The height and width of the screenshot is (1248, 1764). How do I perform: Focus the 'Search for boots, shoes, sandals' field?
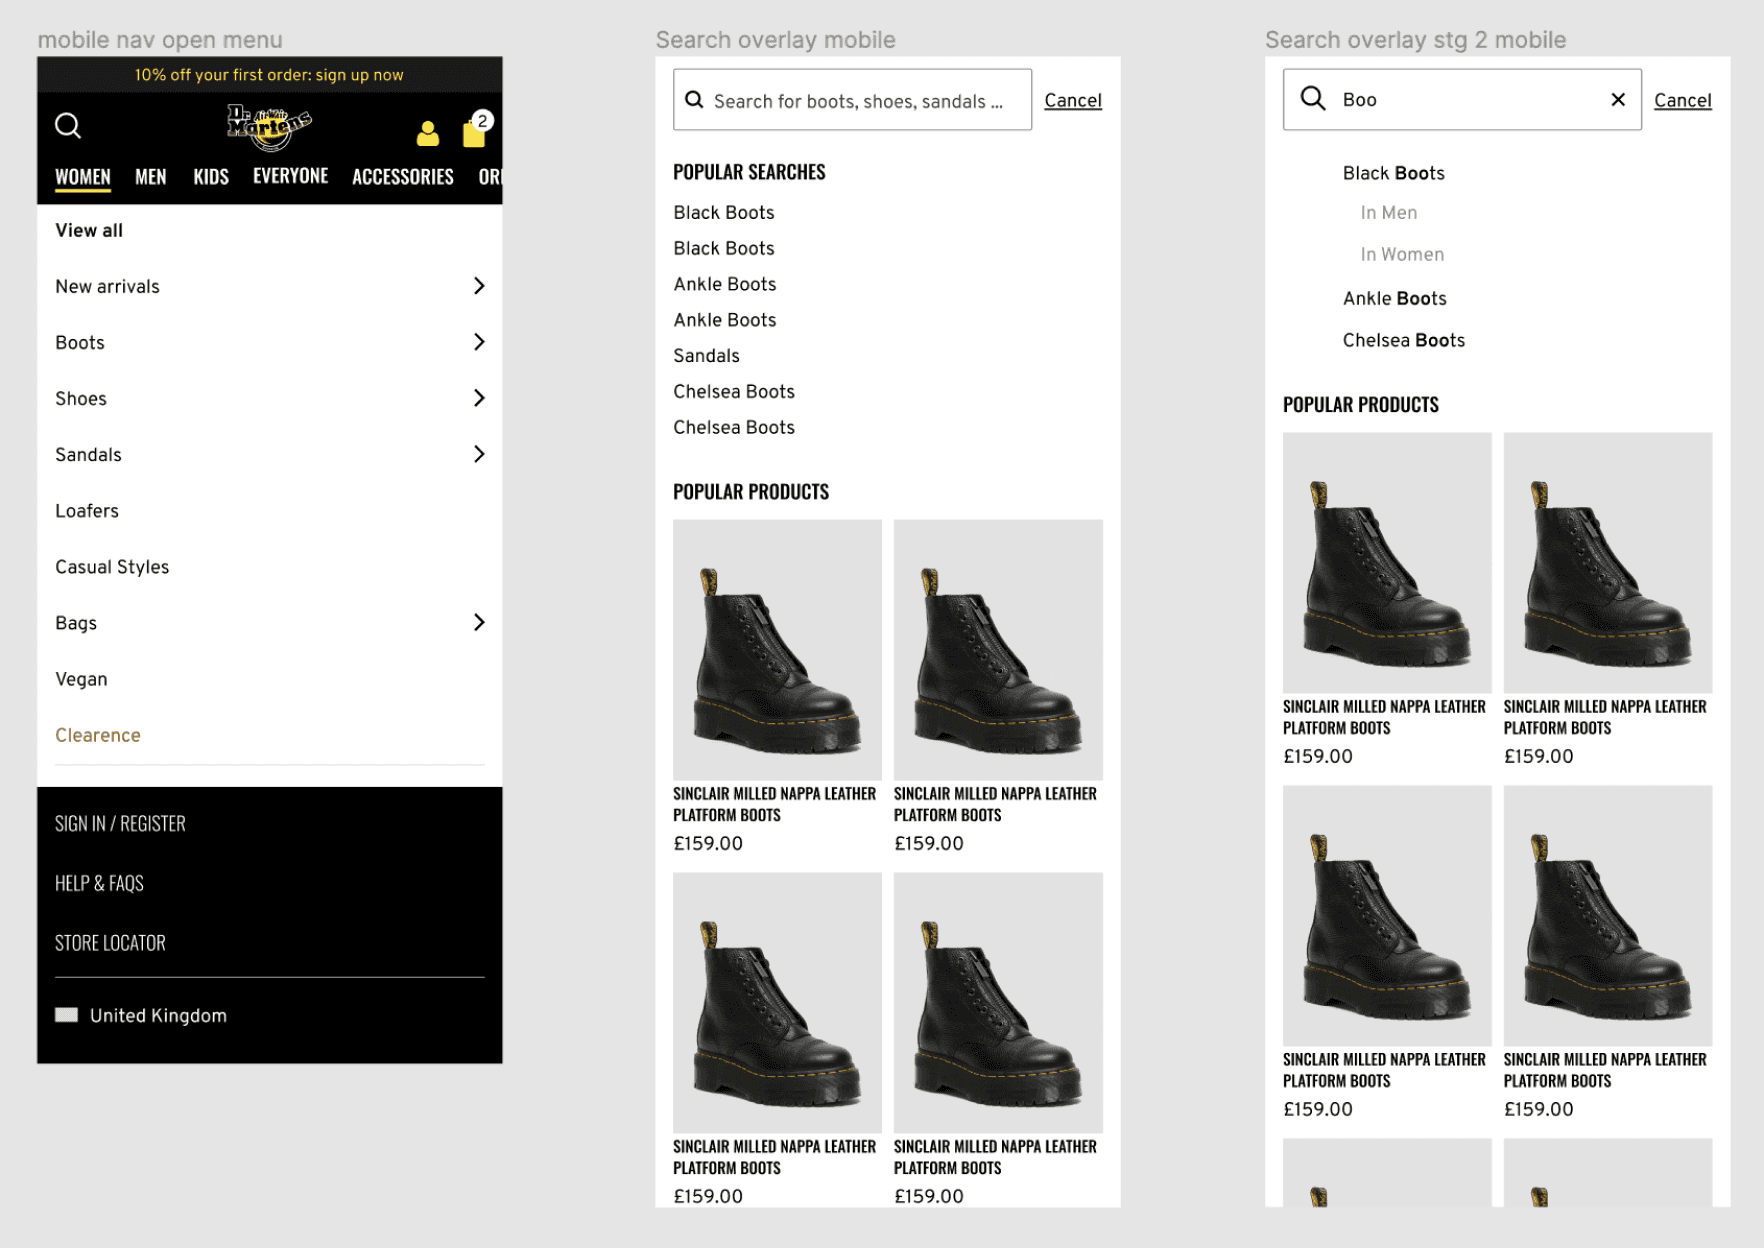[x=852, y=99]
